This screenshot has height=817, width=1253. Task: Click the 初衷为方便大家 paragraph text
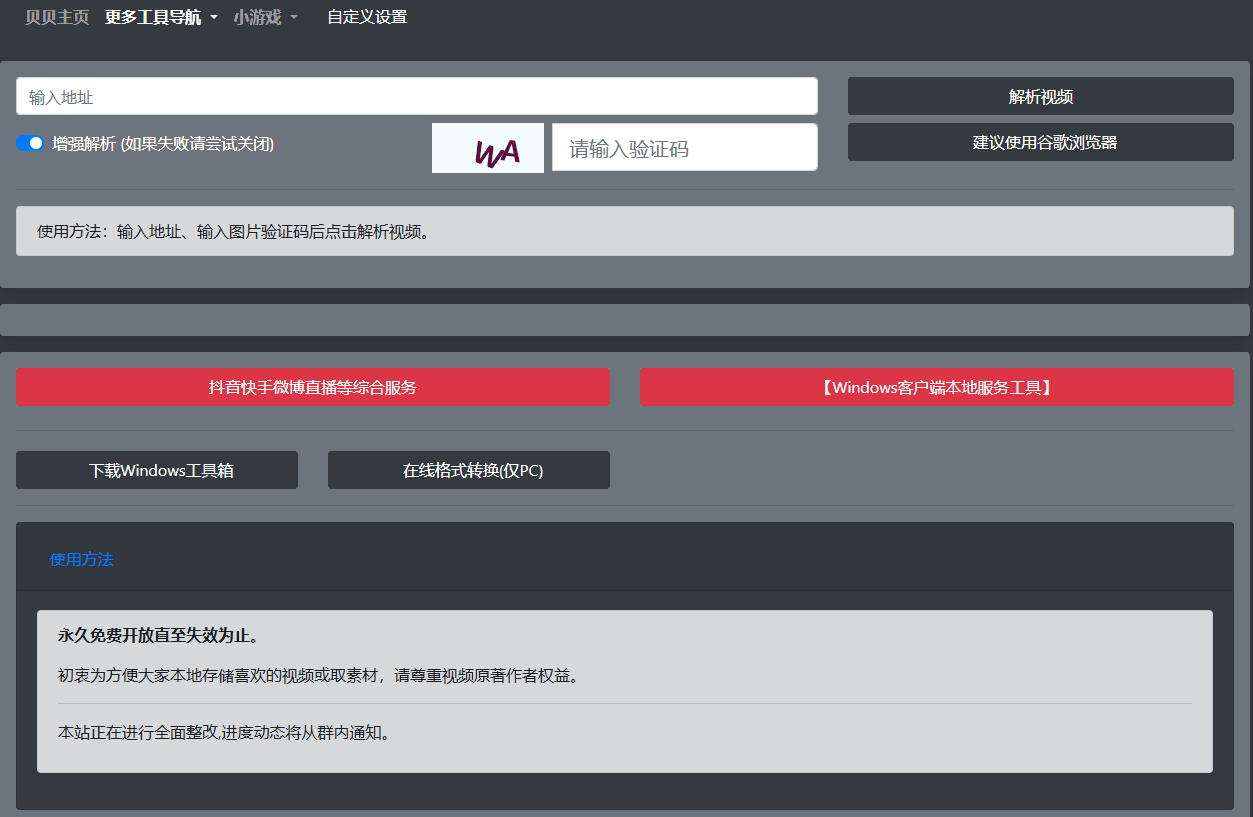click(318, 675)
